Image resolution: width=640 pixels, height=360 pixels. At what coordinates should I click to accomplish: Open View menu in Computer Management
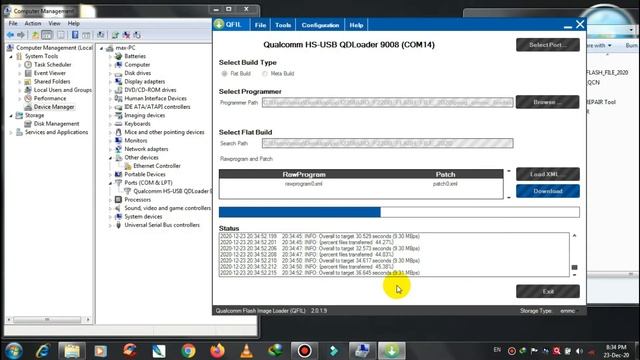point(54,24)
